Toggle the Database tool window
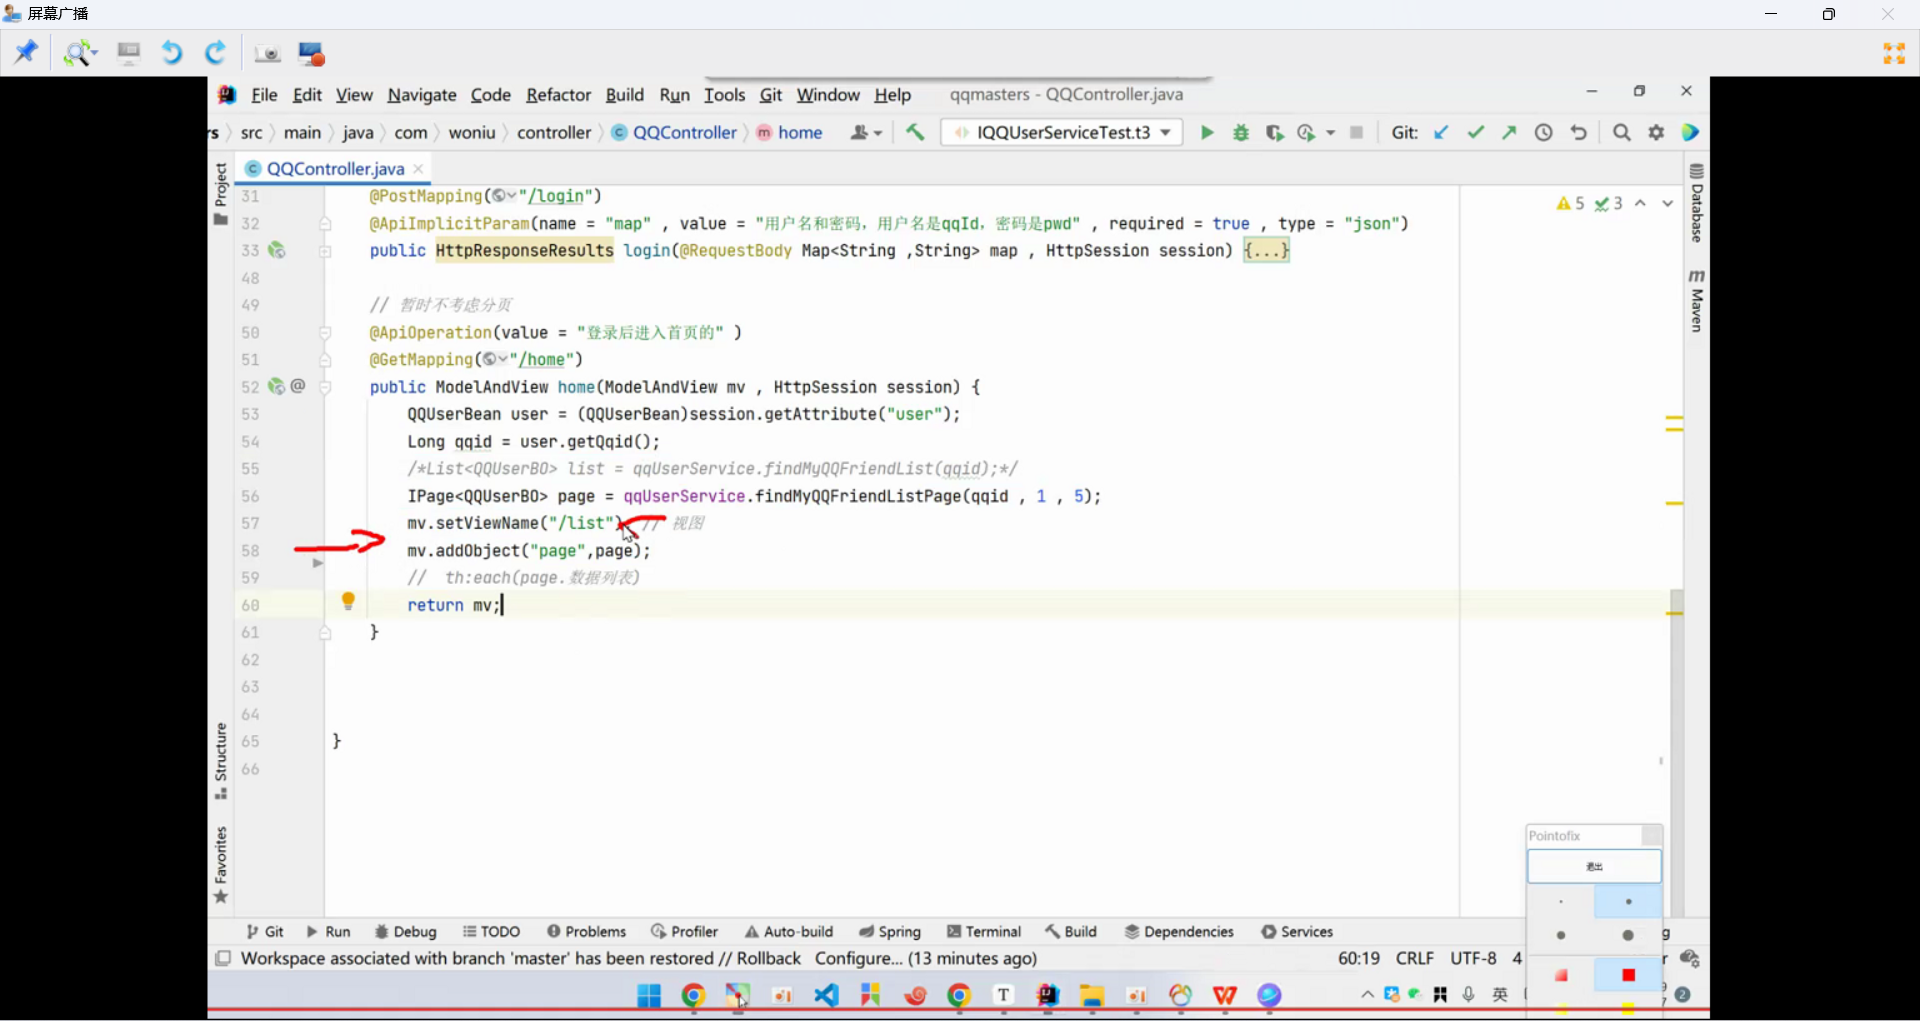The width and height of the screenshot is (1920, 1021). coord(1696,204)
